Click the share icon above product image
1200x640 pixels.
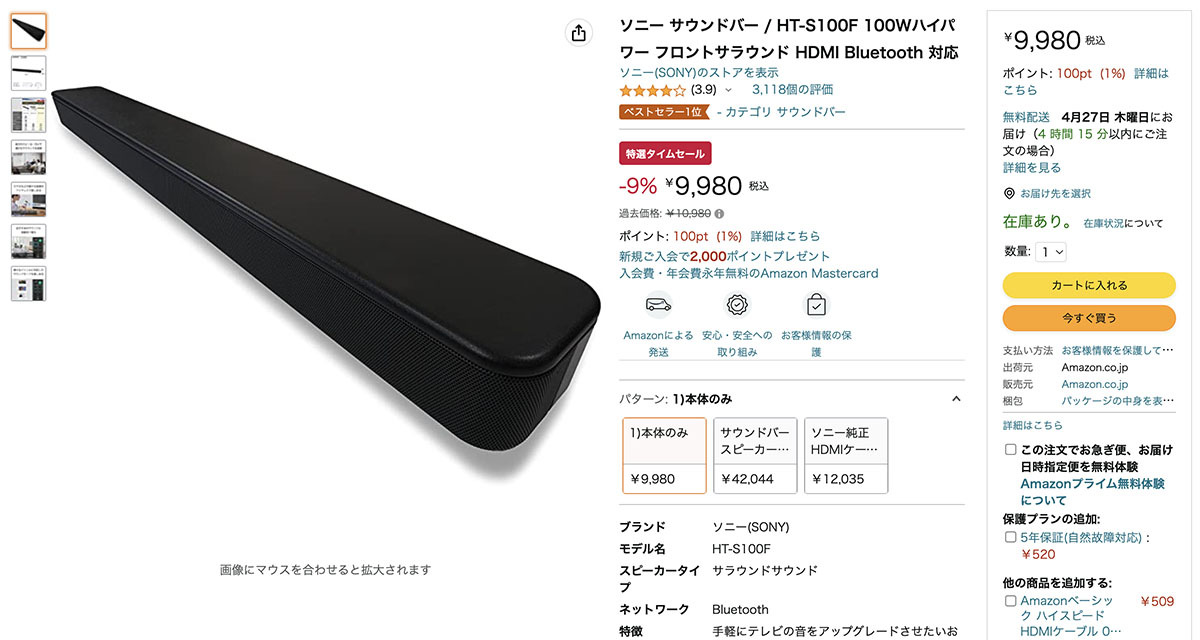coord(578,33)
